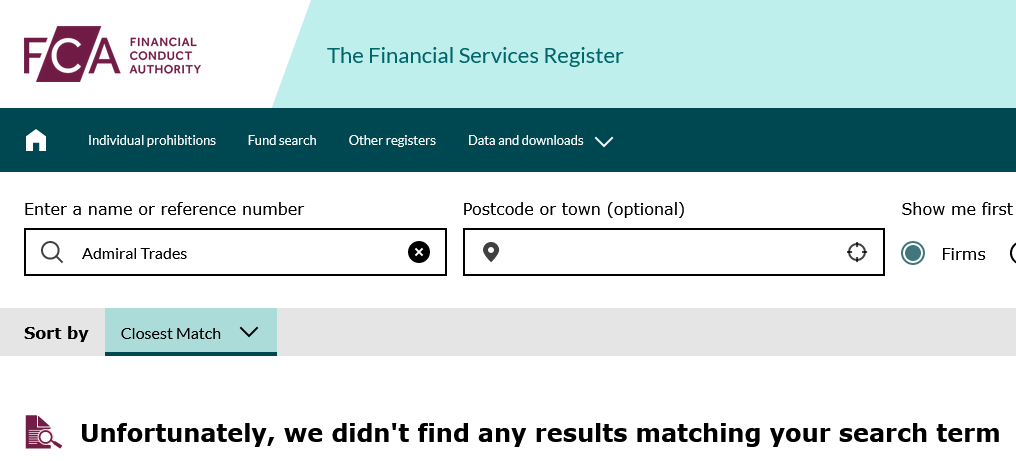Focus the Postcode or town field

pos(673,252)
